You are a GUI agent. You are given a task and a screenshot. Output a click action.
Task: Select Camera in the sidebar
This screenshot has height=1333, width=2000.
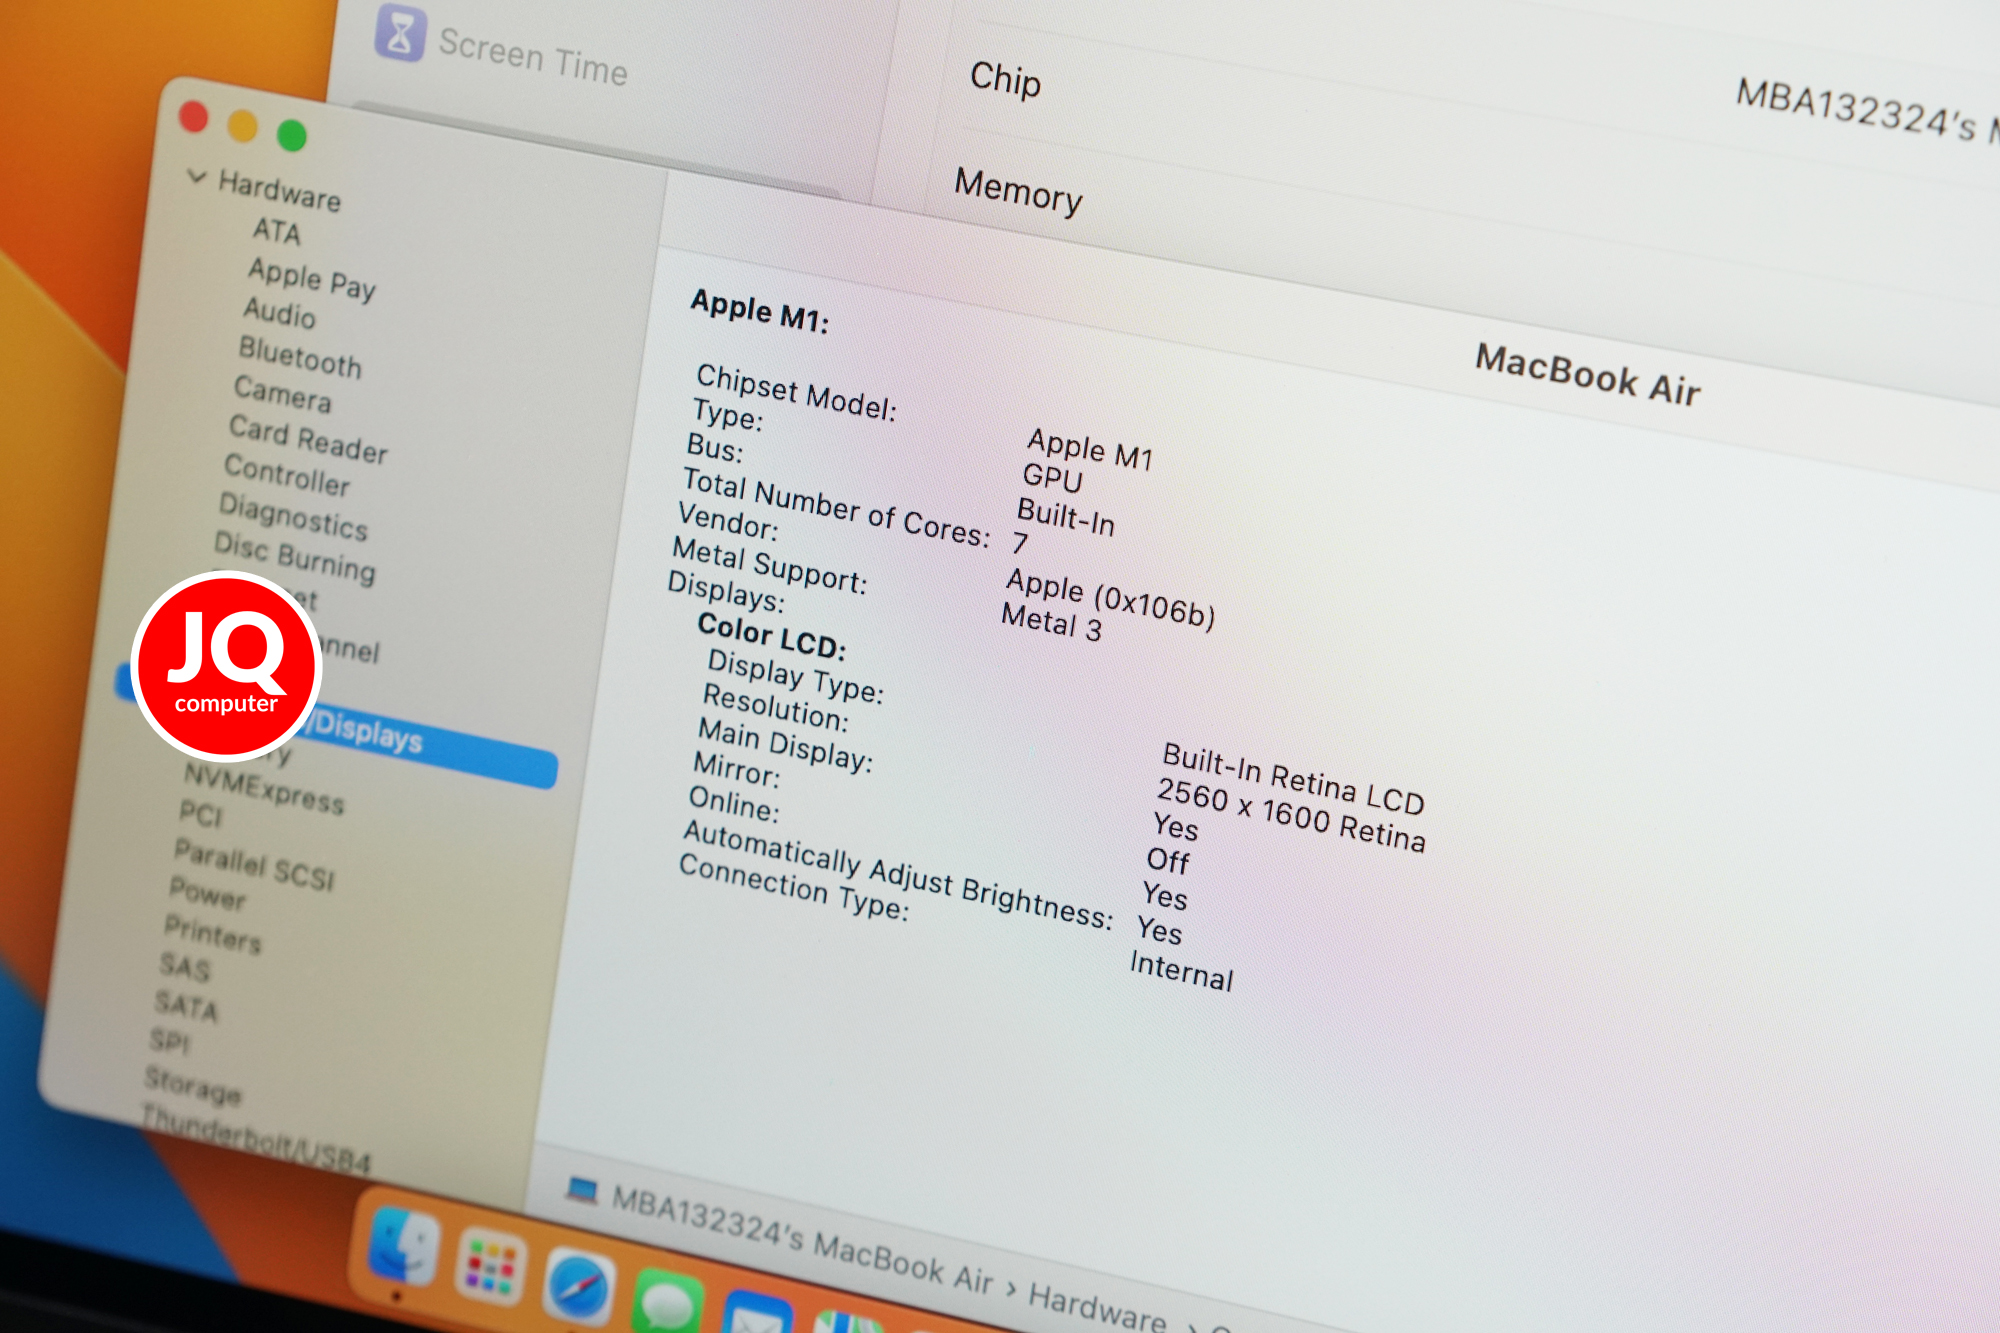pos(282,394)
